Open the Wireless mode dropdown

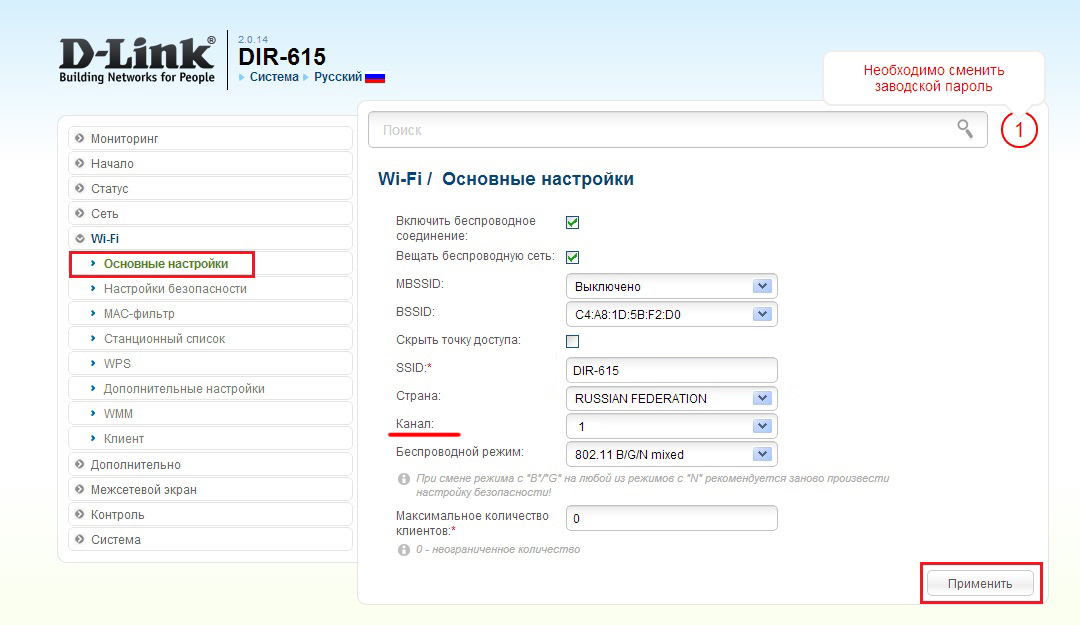click(x=672, y=454)
